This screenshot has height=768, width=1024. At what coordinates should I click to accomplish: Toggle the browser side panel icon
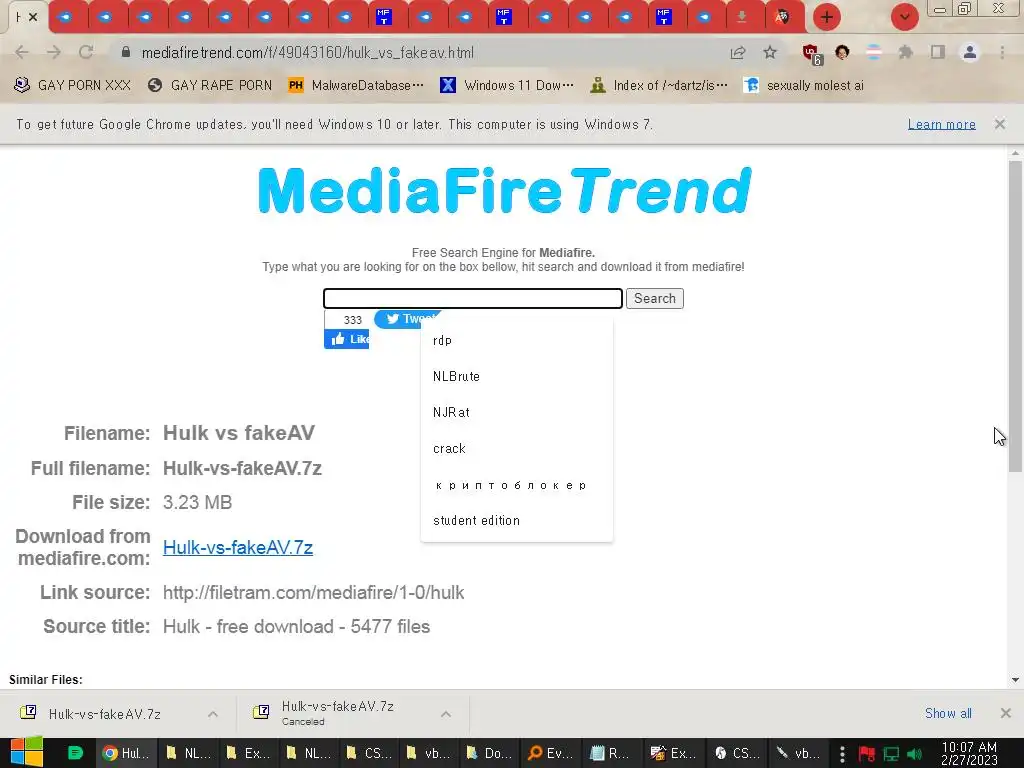coord(938,52)
